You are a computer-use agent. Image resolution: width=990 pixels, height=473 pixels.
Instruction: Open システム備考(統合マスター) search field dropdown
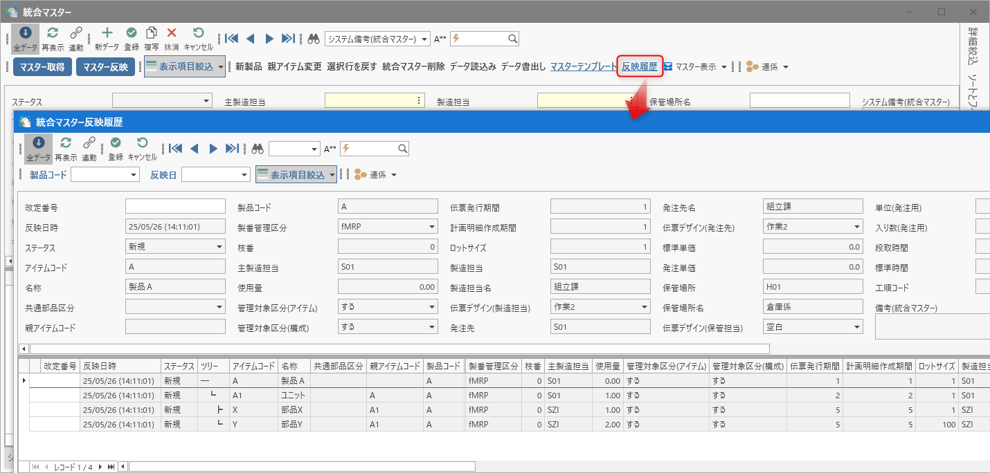point(425,39)
